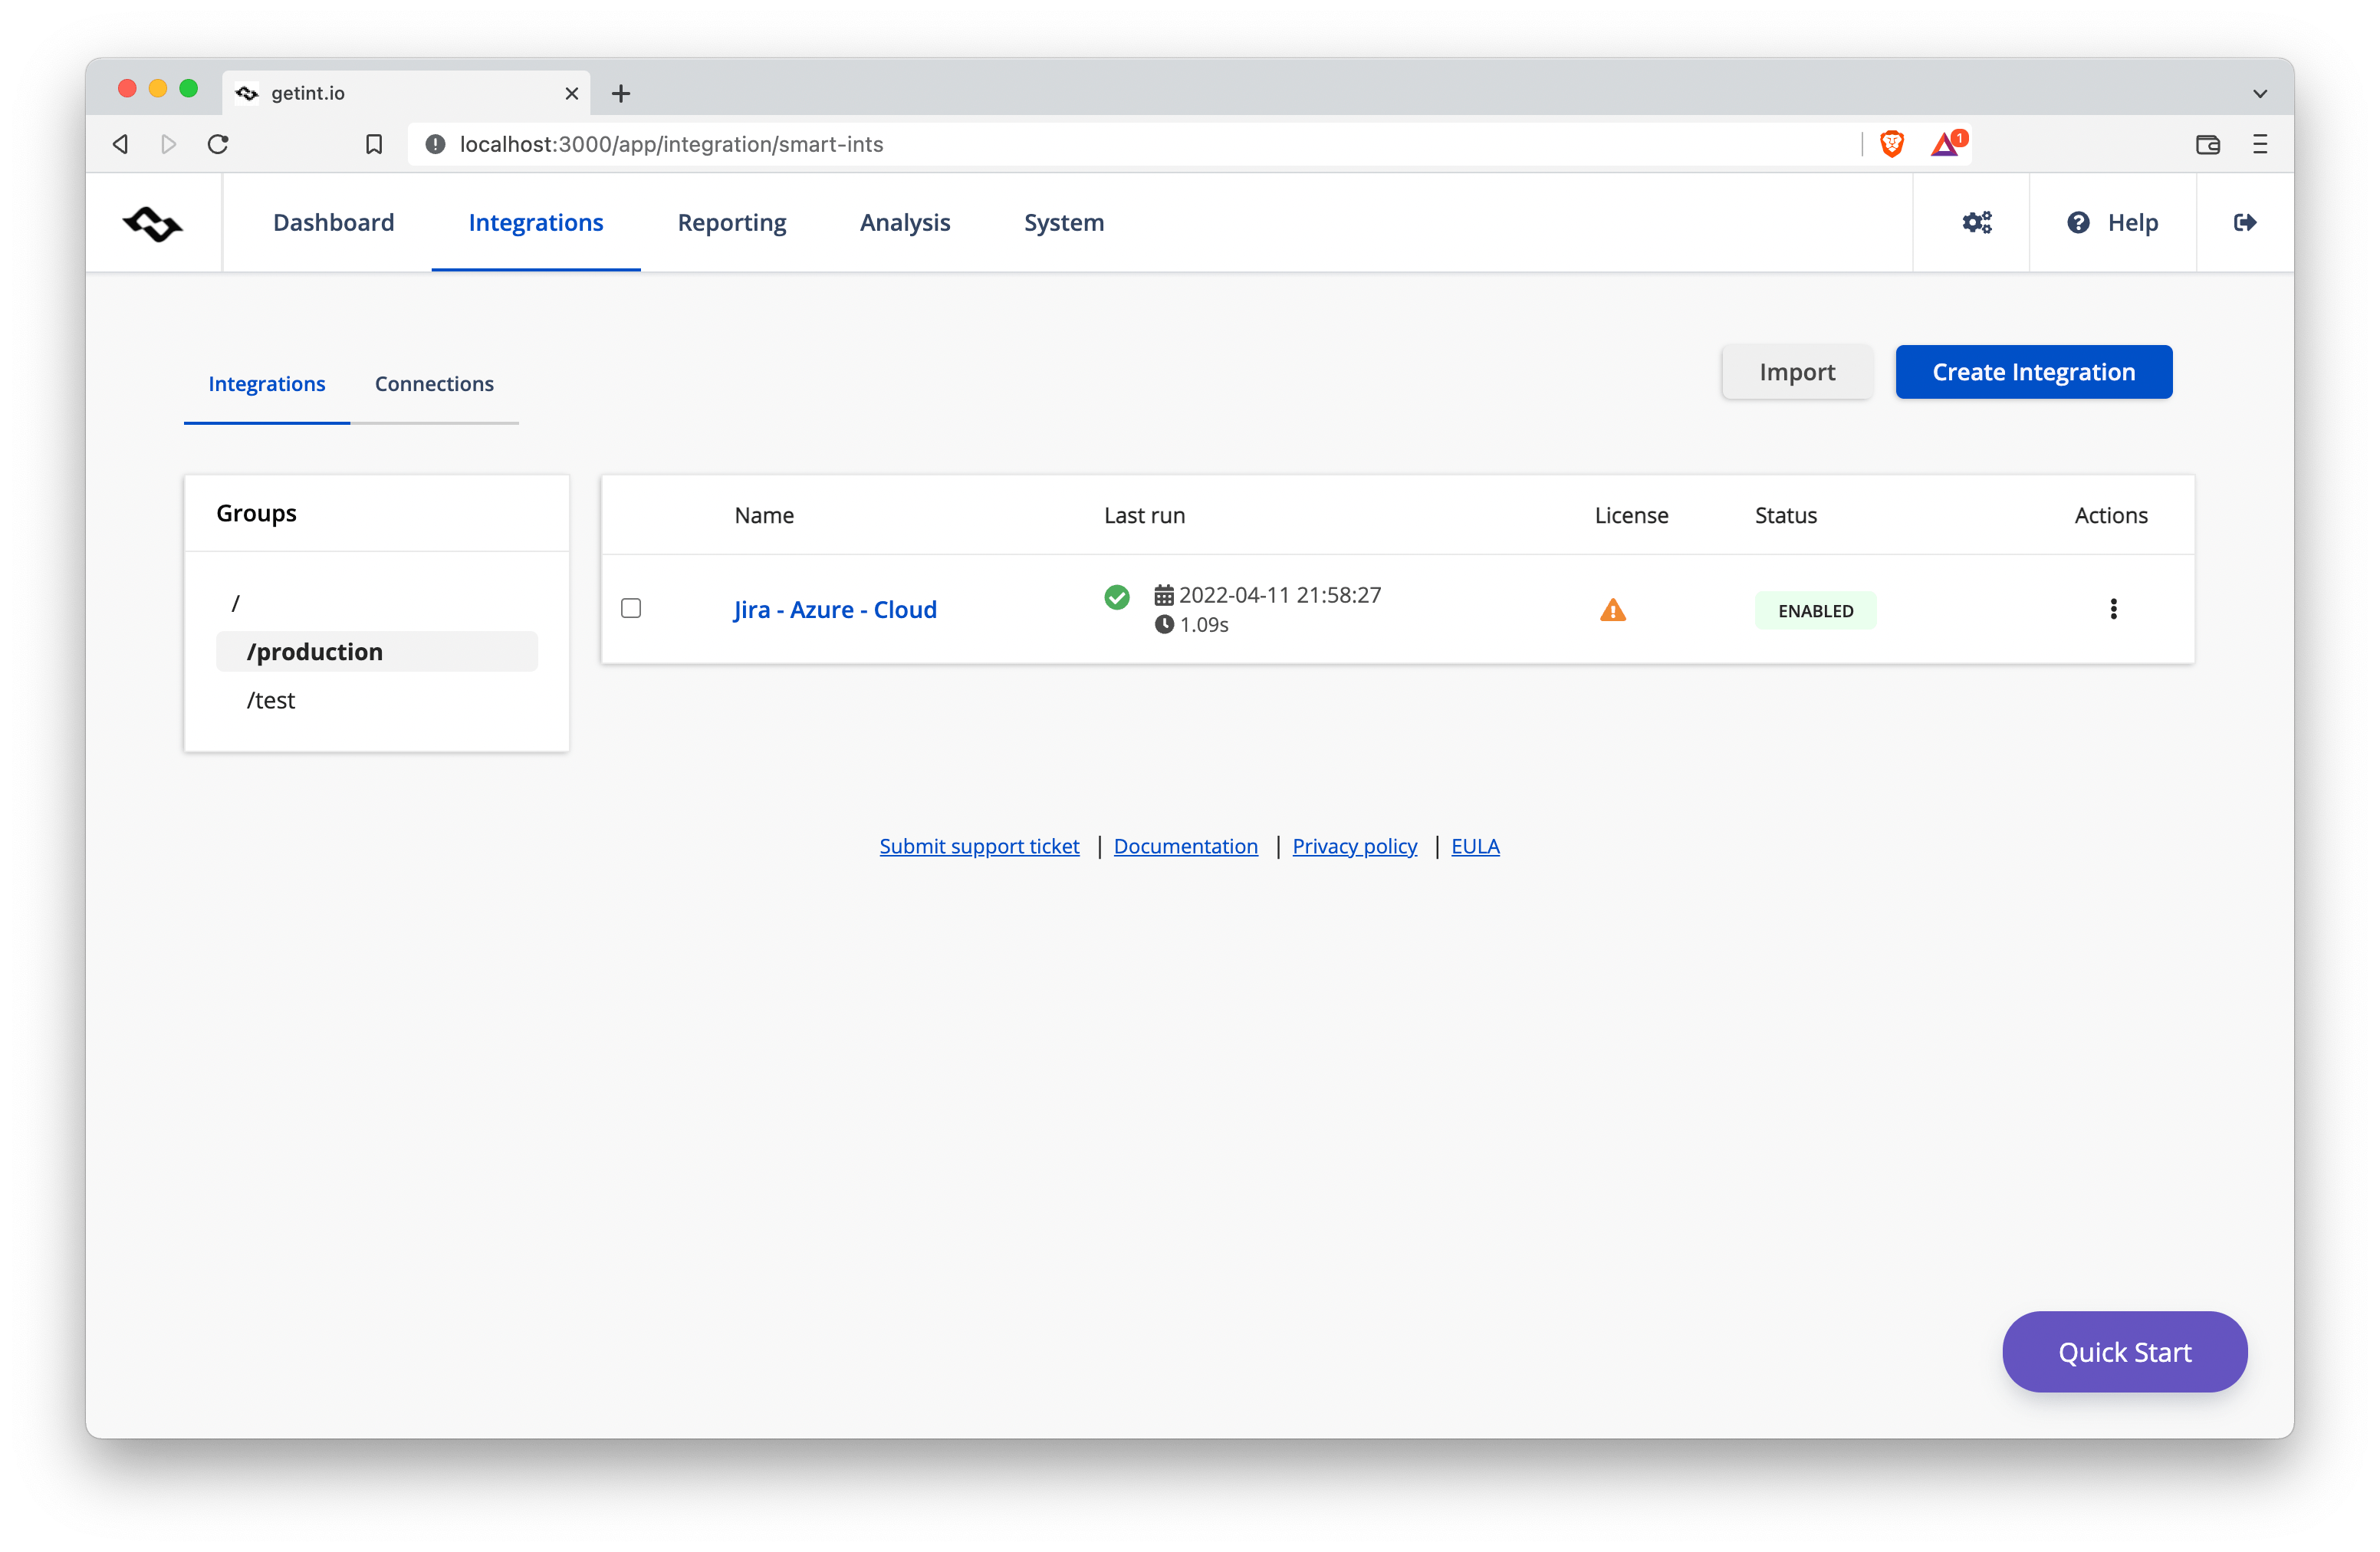Screen dimensions: 2380x1552
Task: Open the Dashboard menu item
Action: coord(333,222)
